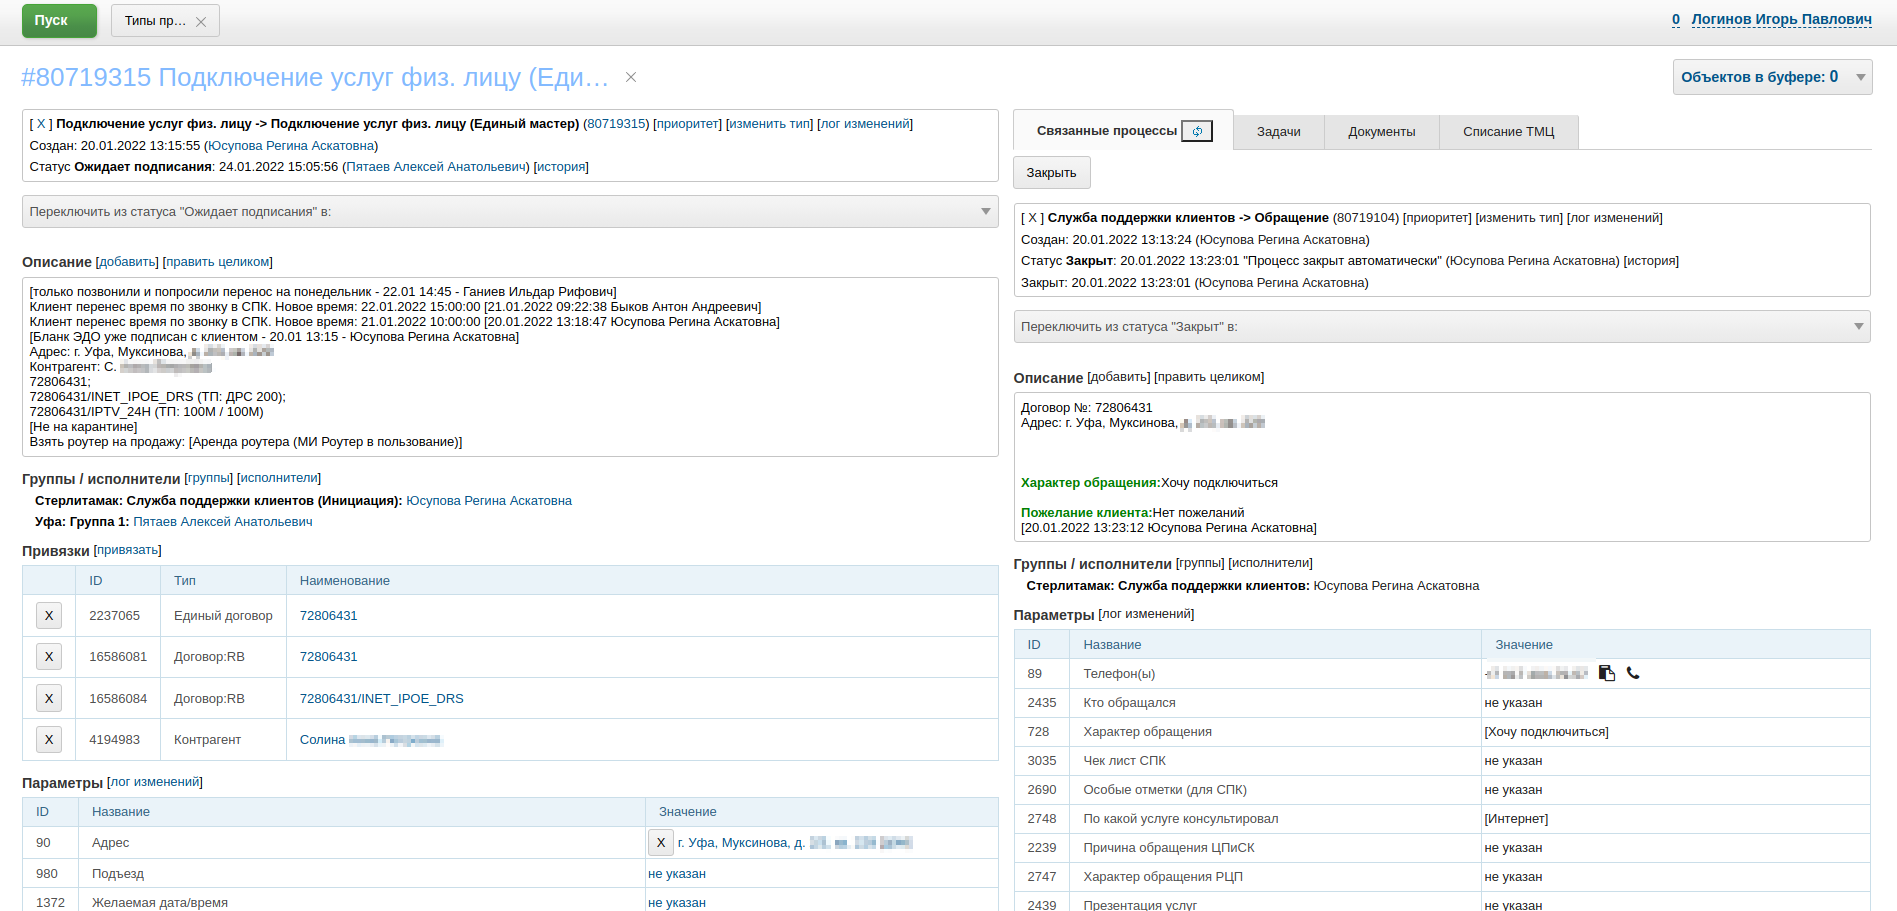Open the Списание ТМЦ tab
The height and width of the screenshot is (911, 1897).
(x=1508, y=132)
